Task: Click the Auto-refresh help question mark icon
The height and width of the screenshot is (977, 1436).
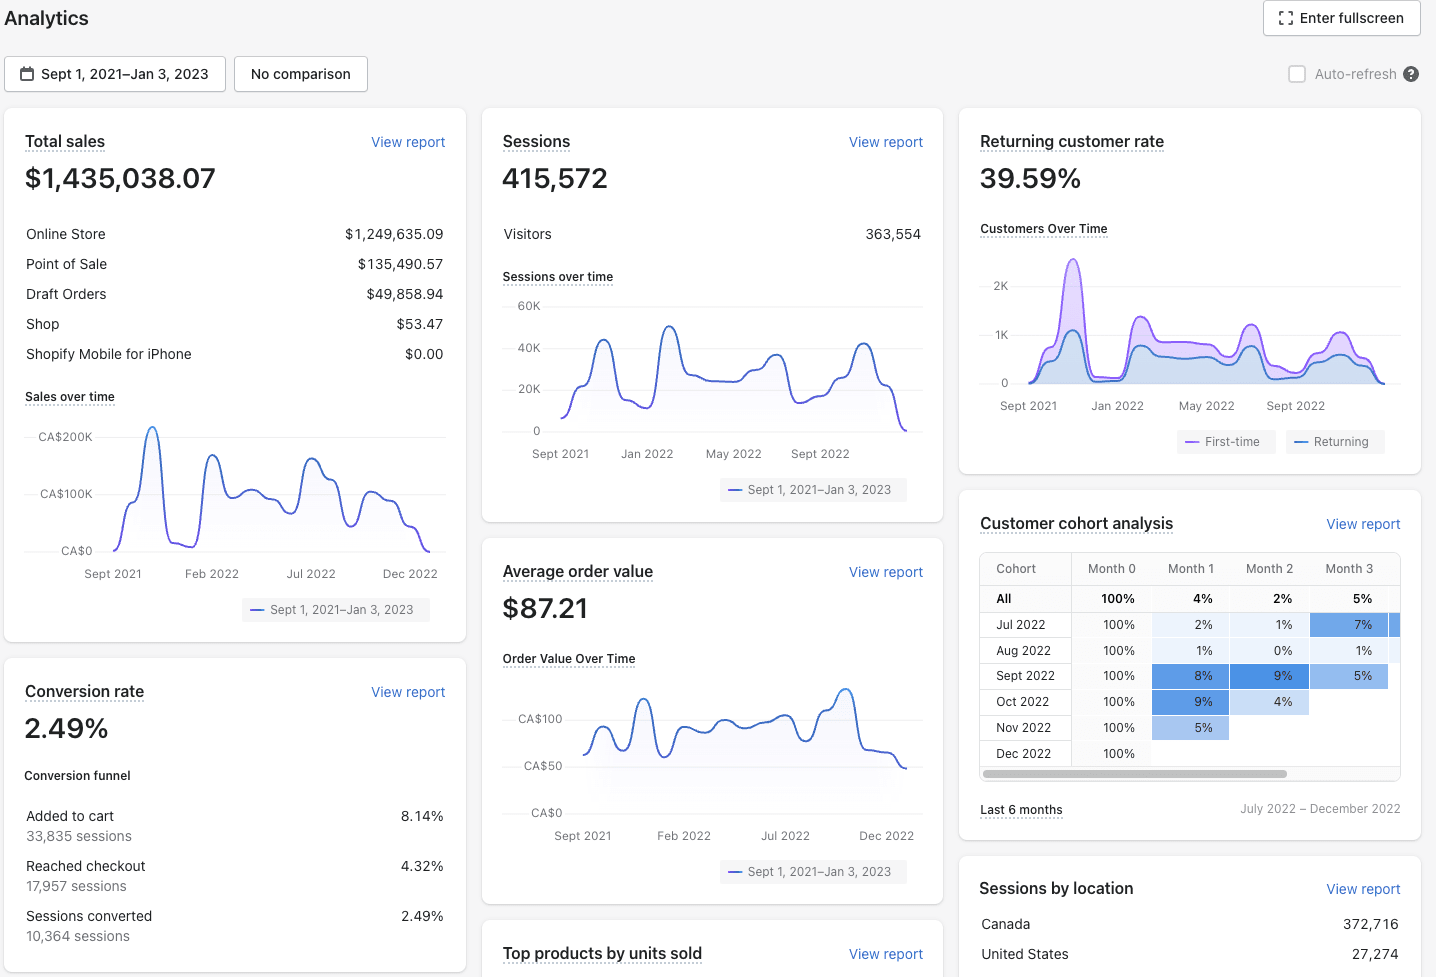Action: (x=1411, y=74)
